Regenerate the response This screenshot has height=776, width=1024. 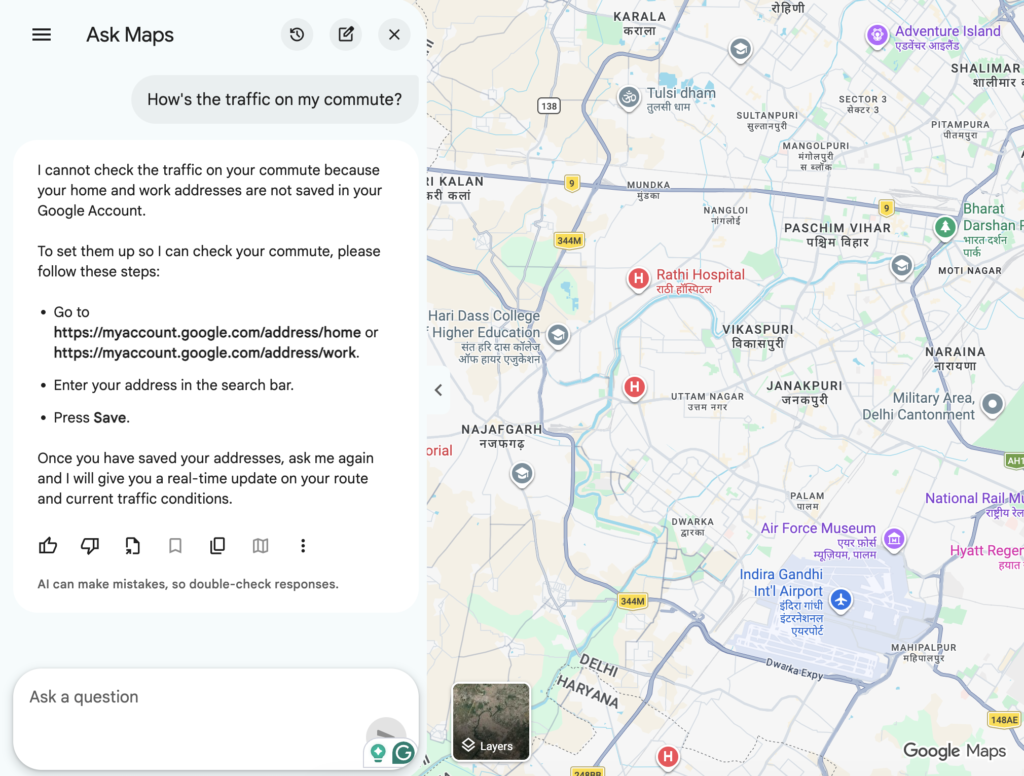[x=133, y=545]
